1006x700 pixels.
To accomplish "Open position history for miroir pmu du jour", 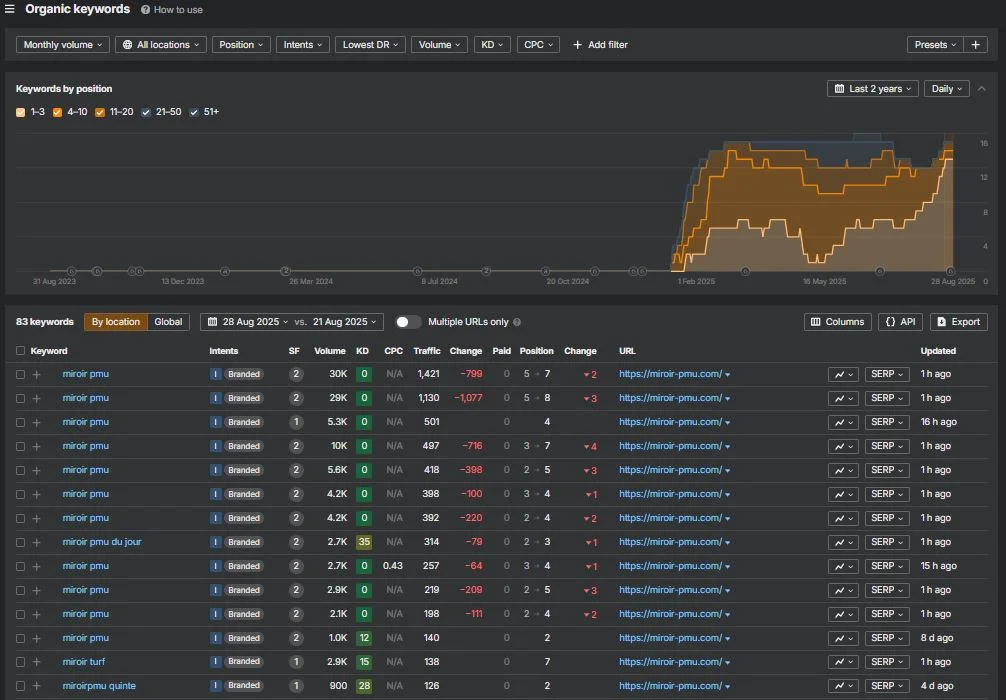I will tap(843, 543).
